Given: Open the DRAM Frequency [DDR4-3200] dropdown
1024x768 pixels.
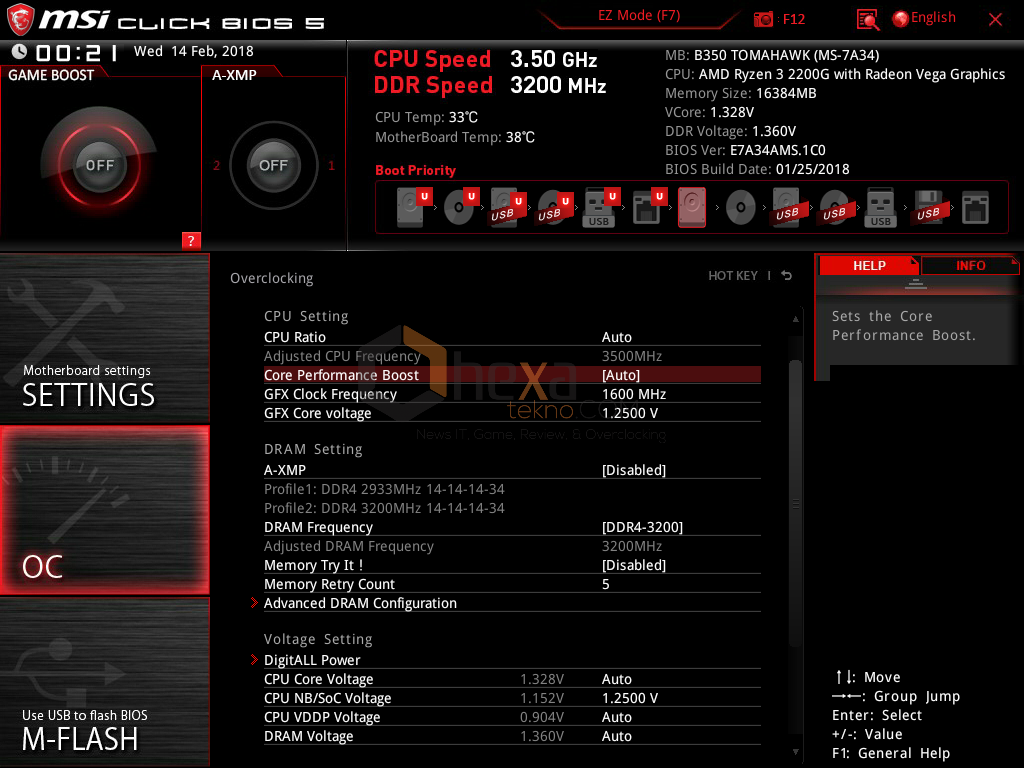Looking at the screenshot, I should coord(512,527).
